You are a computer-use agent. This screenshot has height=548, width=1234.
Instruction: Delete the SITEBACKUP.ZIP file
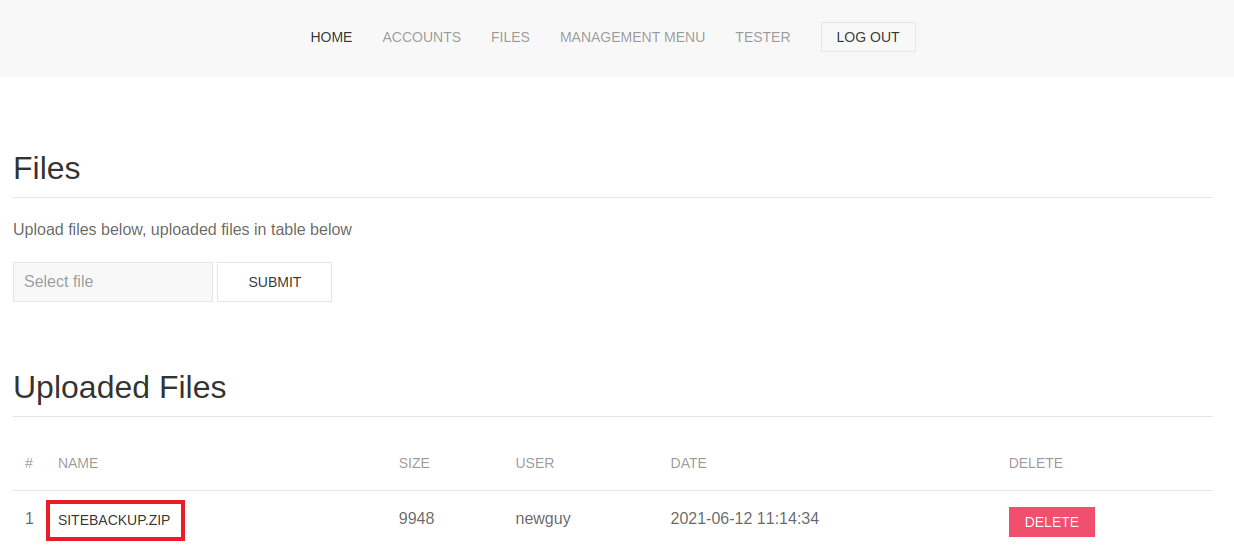(1051, 522)
